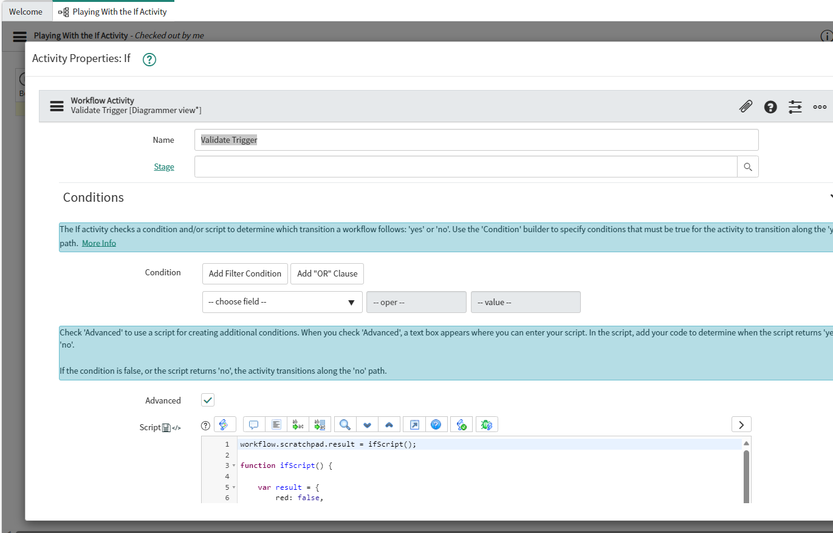Click the find previous up arrow
833x533 pixels.
389,425
